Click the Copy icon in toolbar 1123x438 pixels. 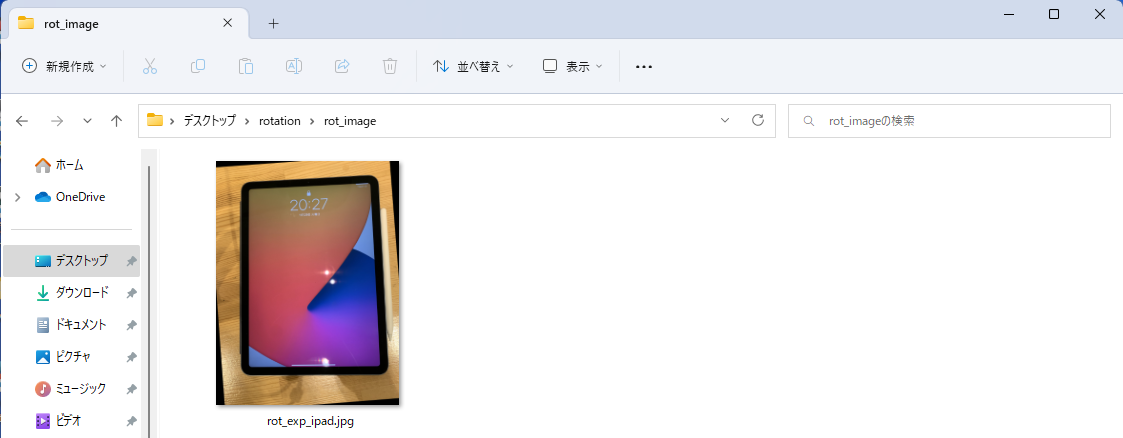tap(198, 67)
